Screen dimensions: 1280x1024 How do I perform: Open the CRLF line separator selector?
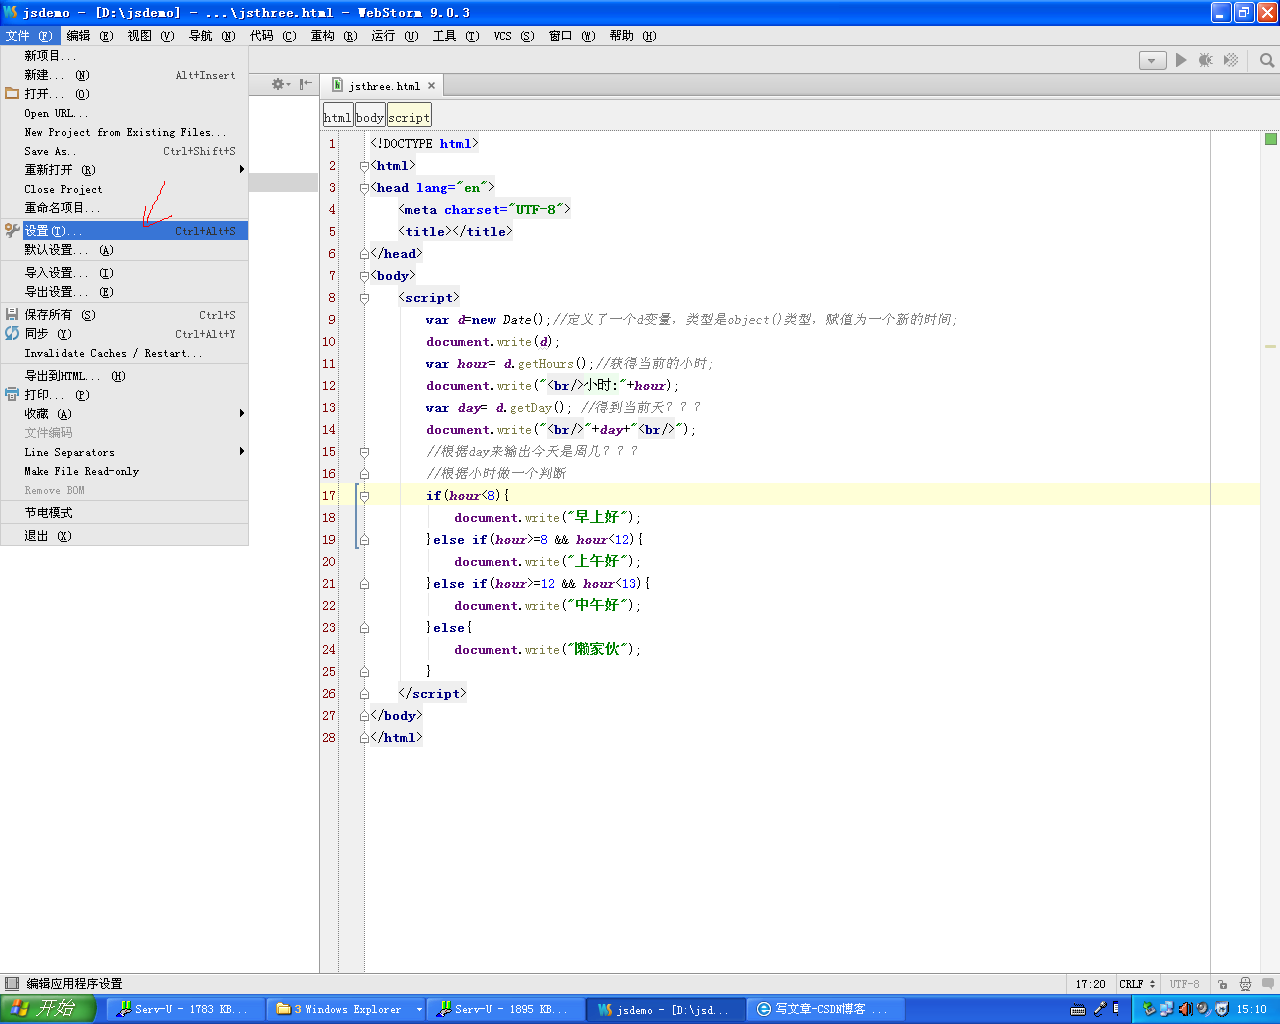(x=1137, y=984)
